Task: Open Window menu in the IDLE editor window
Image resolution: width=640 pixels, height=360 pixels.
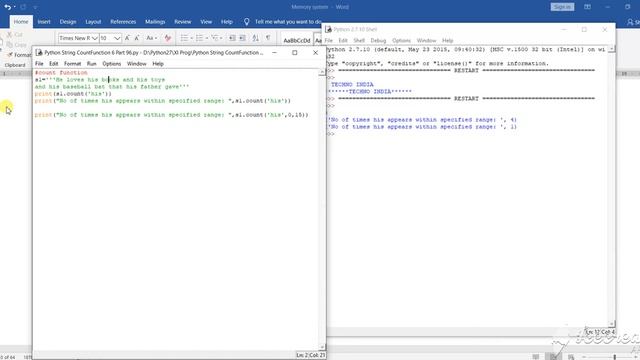Action: 136,64
